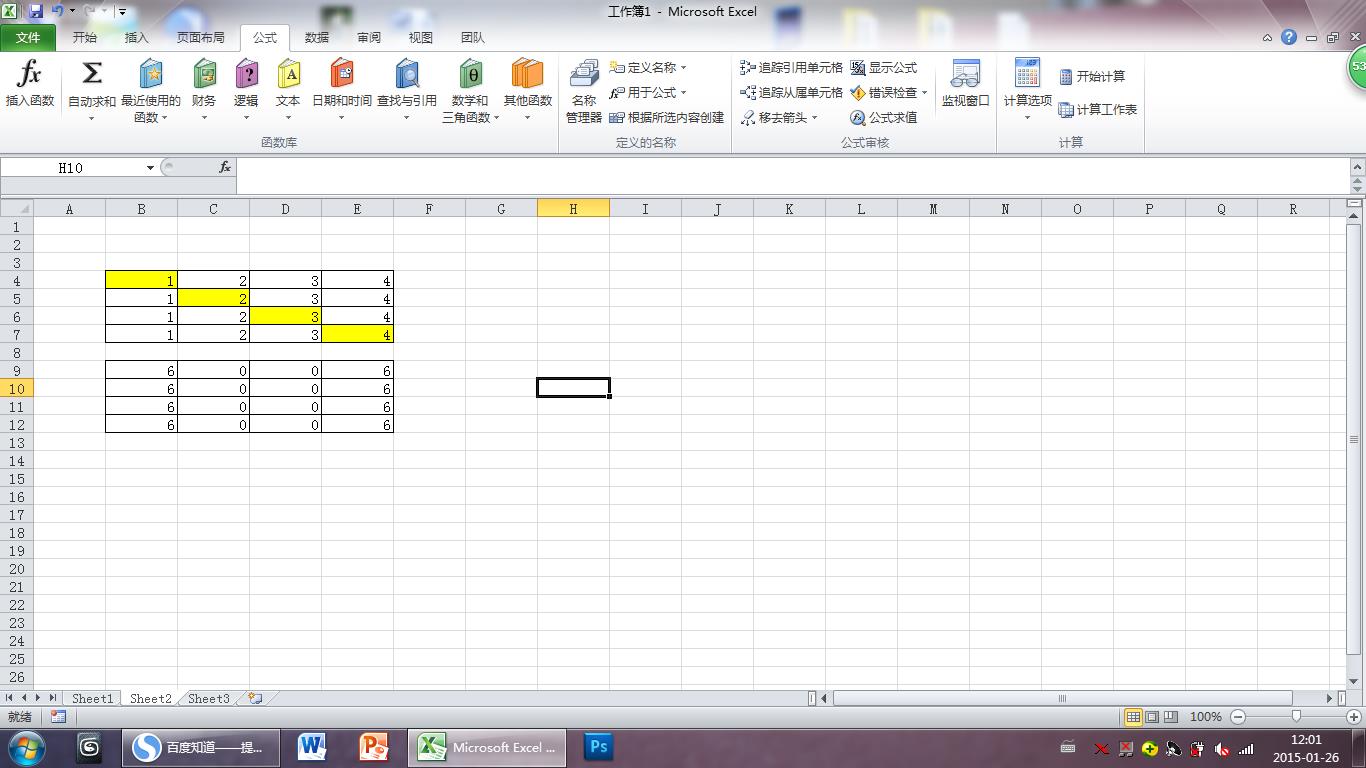The width and height of the screenshot is (1366, 768).
Task: Switch to the 数据 ribbon tab
Action: 317,37
